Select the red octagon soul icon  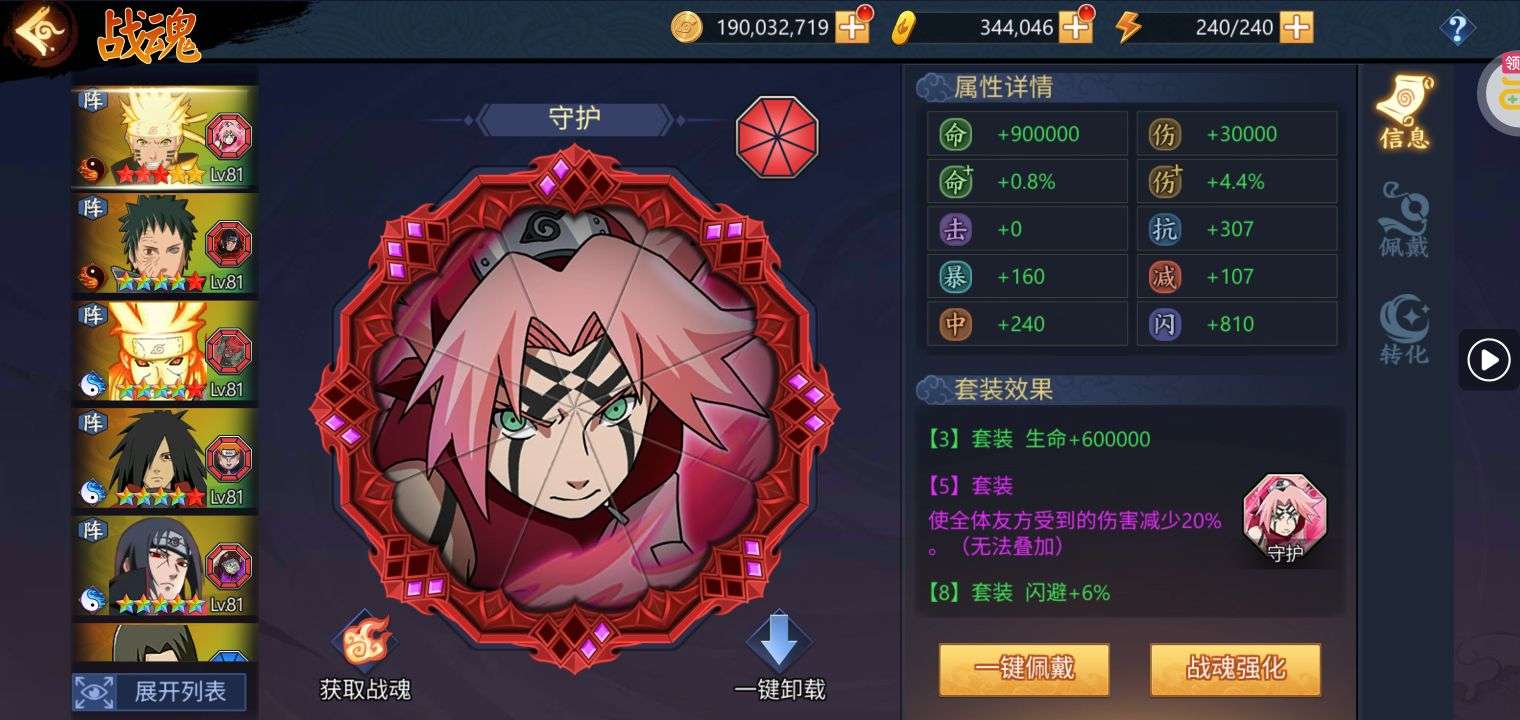(777, 136)
